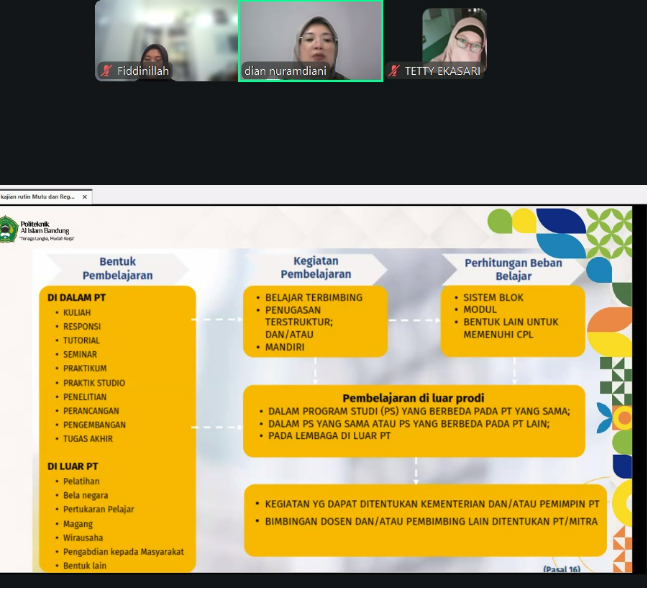This screenshot has height=589, width=647.
Task: Select the 'kajian rutin Mutu dan Reg' tab
Action: (x=40, y=197)
